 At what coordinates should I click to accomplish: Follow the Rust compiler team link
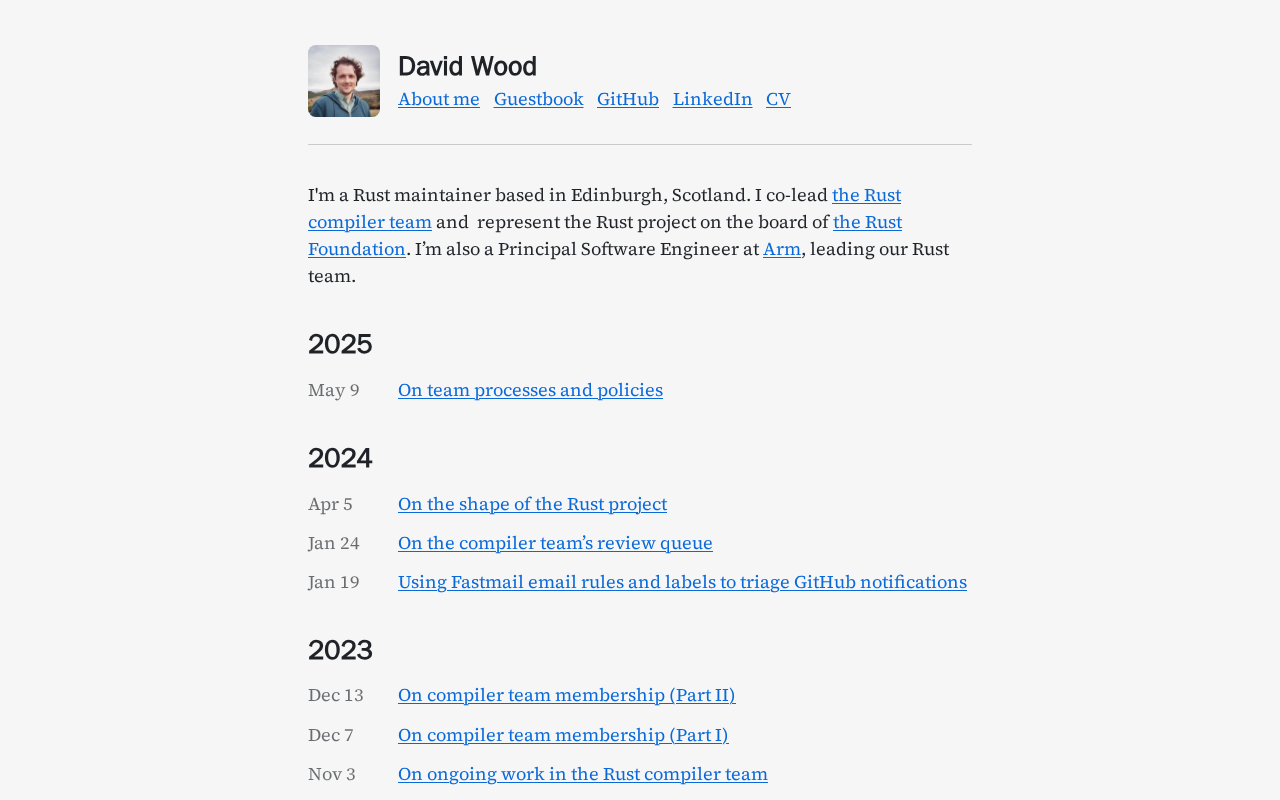pyautogui.click(x=866, y=195)
